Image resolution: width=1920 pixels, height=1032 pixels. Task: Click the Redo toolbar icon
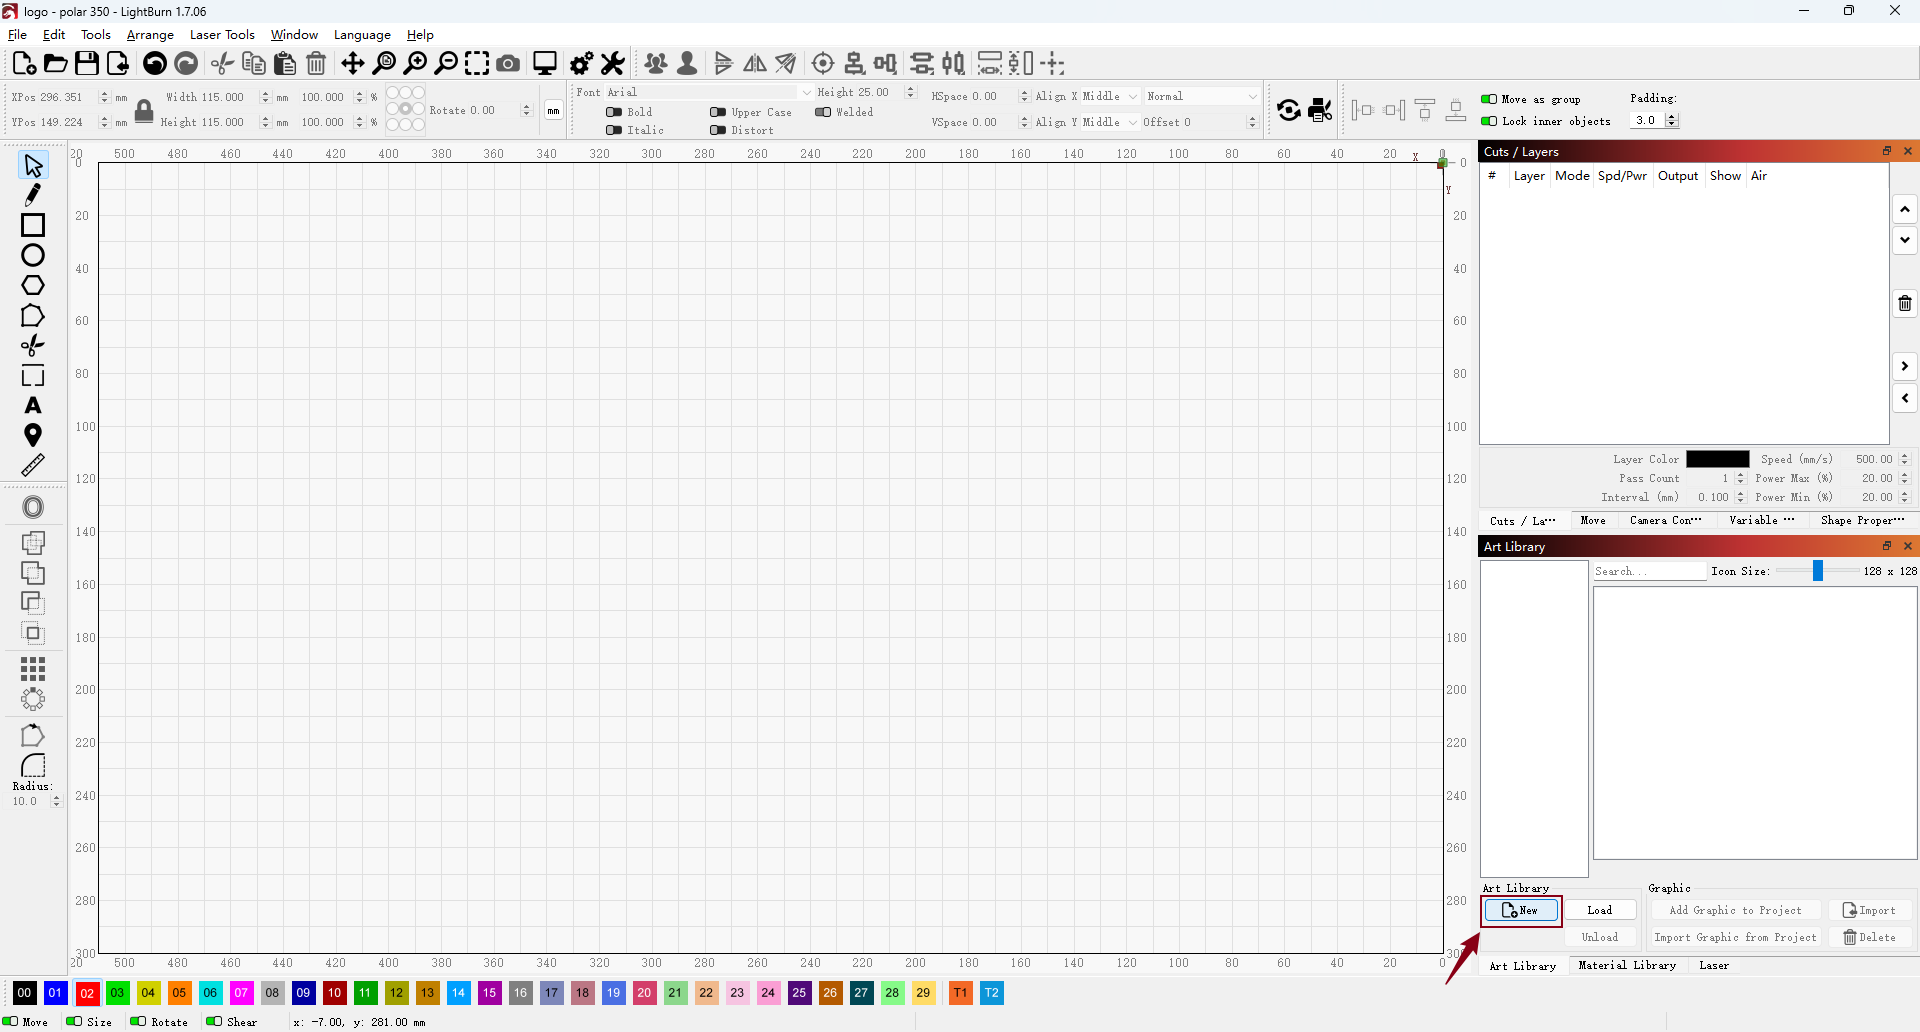186,63
